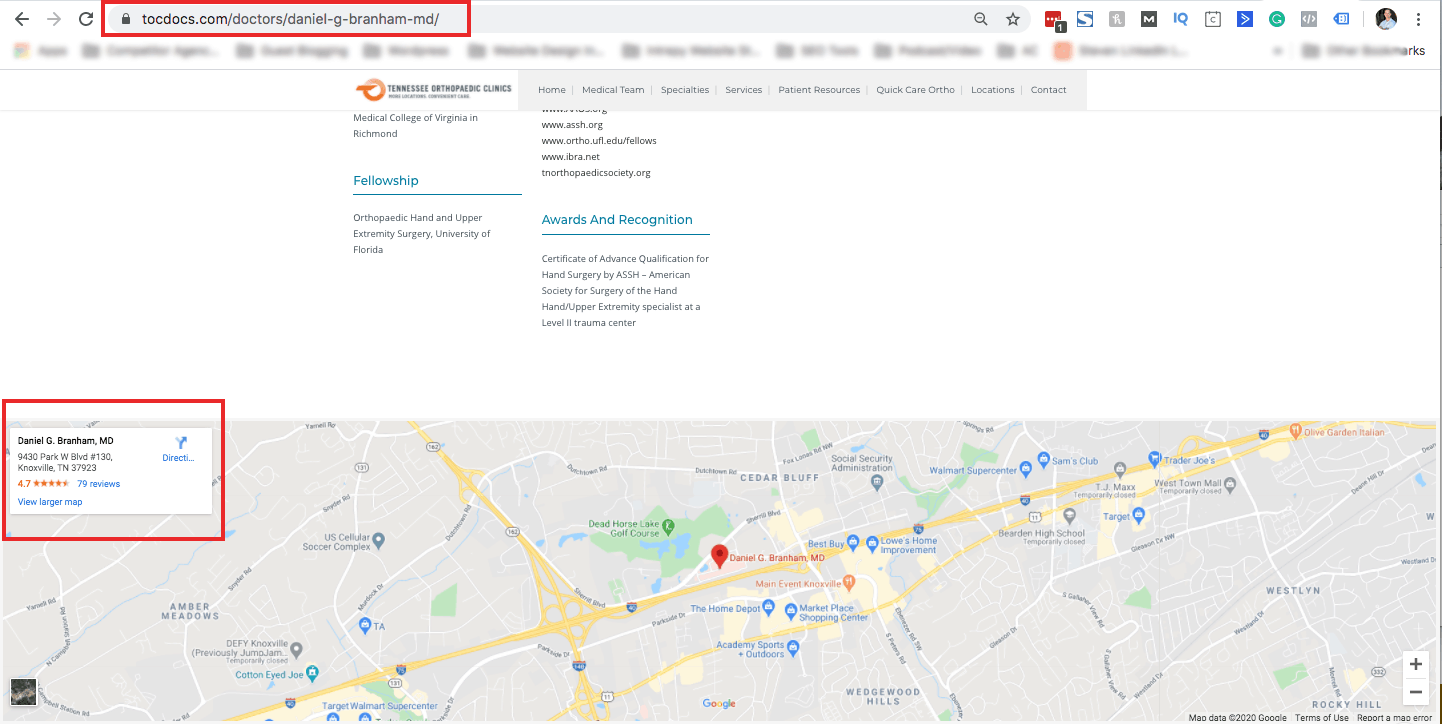
Task: Click the padlock site info icon
Action: [126, 19]
